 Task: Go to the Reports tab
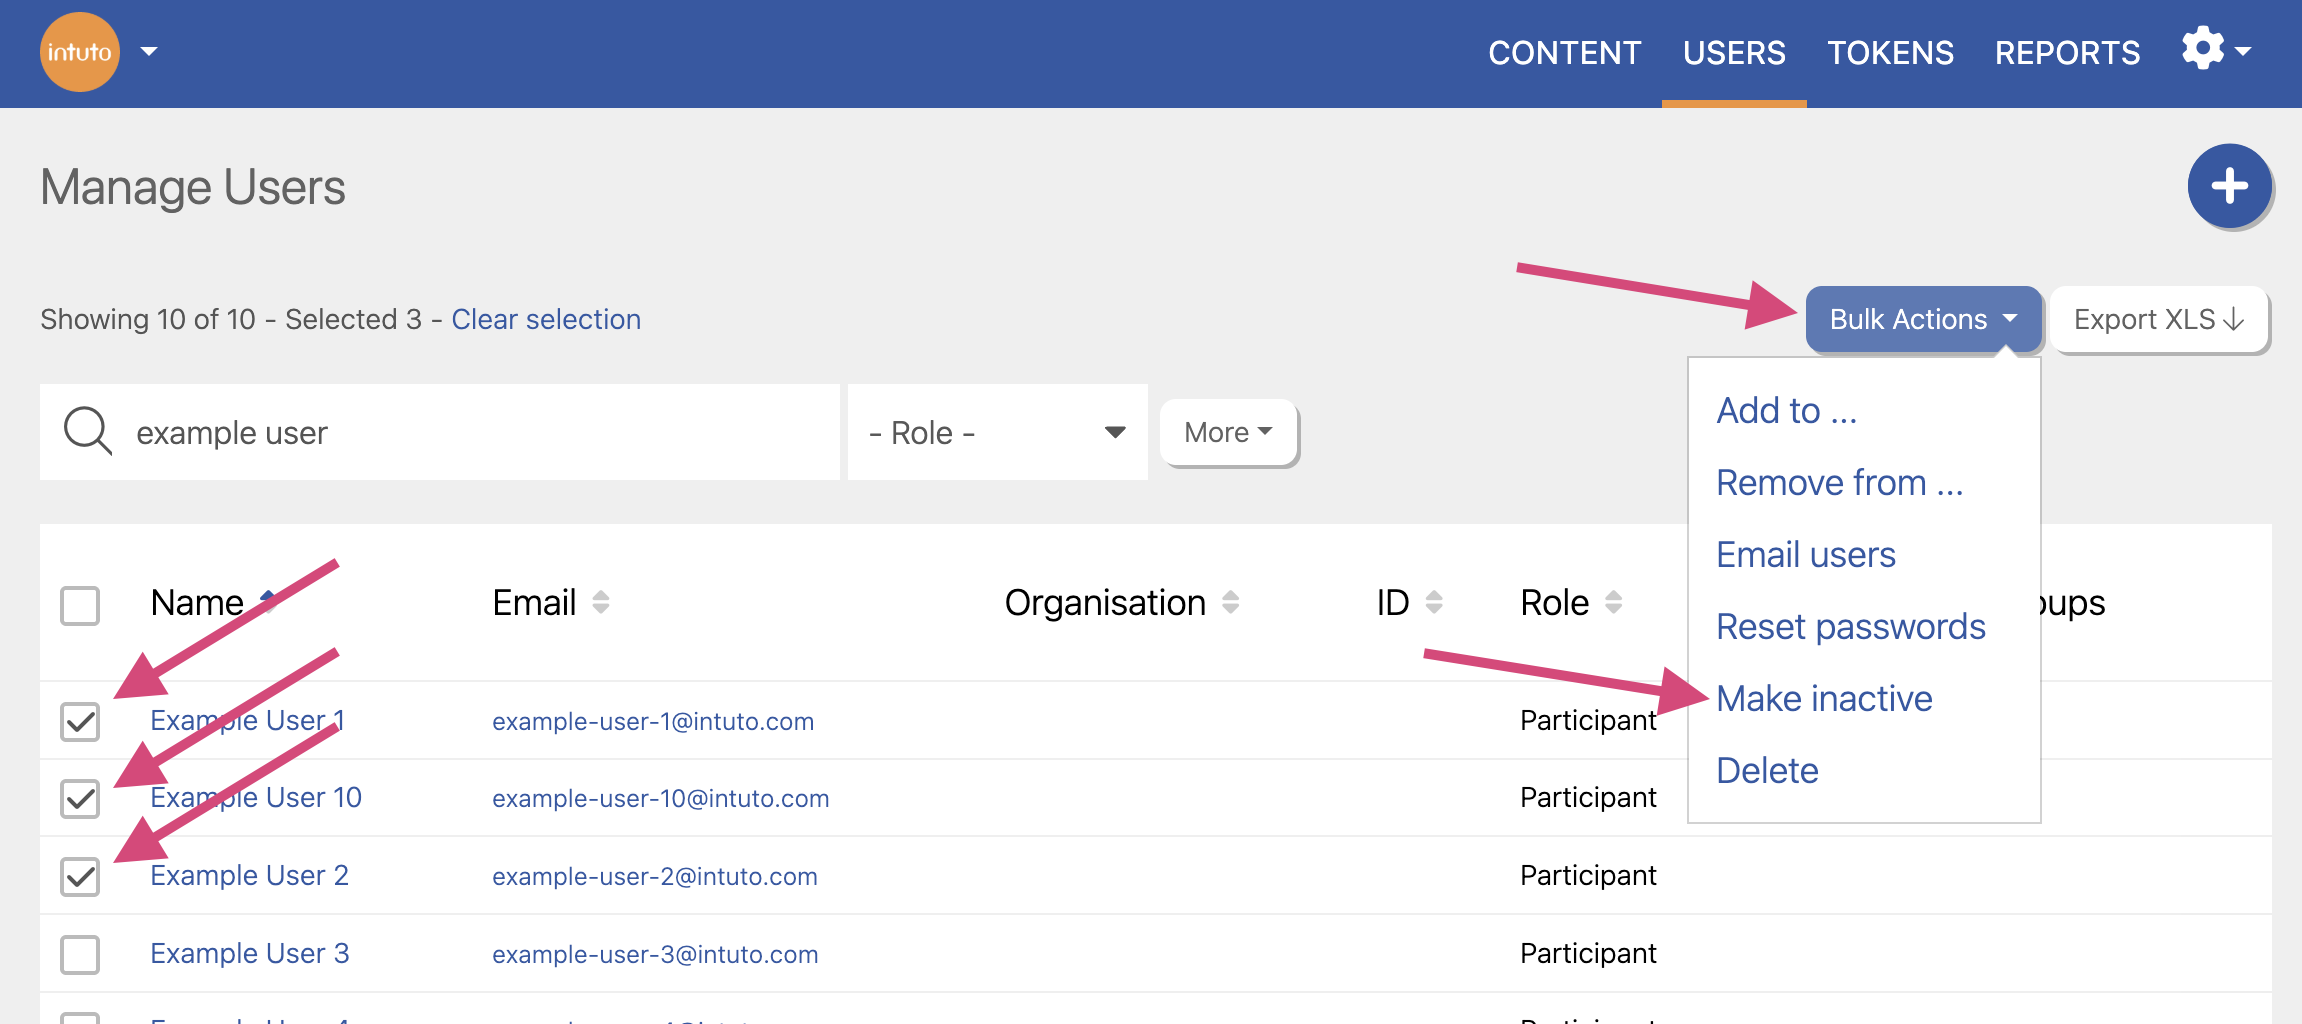[2067, 53]
